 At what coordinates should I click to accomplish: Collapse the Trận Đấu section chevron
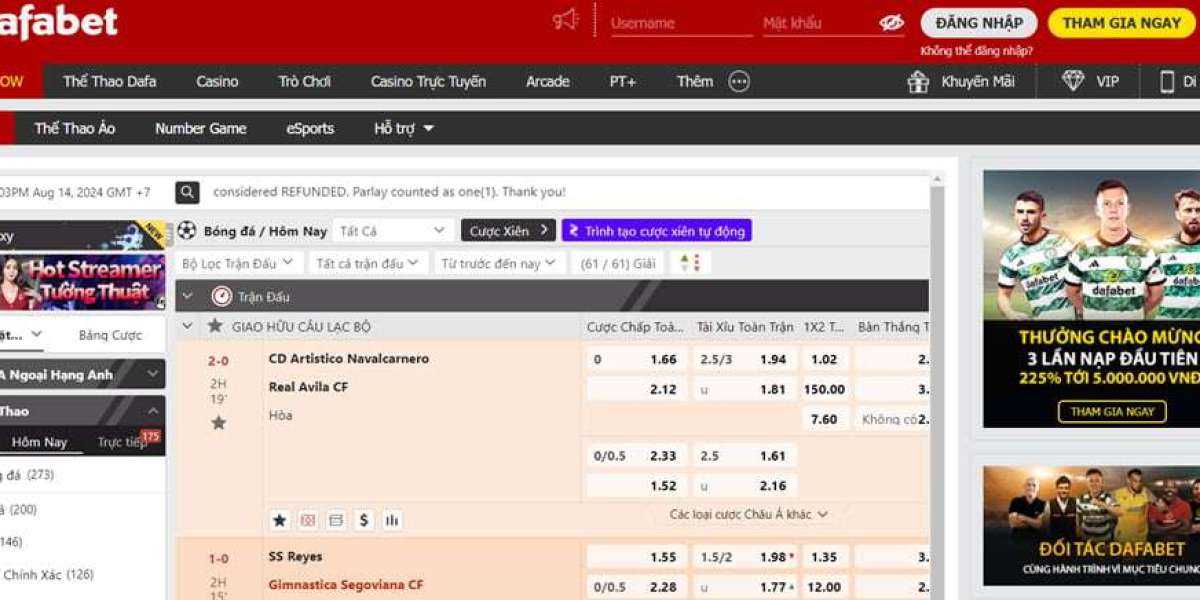187,296
